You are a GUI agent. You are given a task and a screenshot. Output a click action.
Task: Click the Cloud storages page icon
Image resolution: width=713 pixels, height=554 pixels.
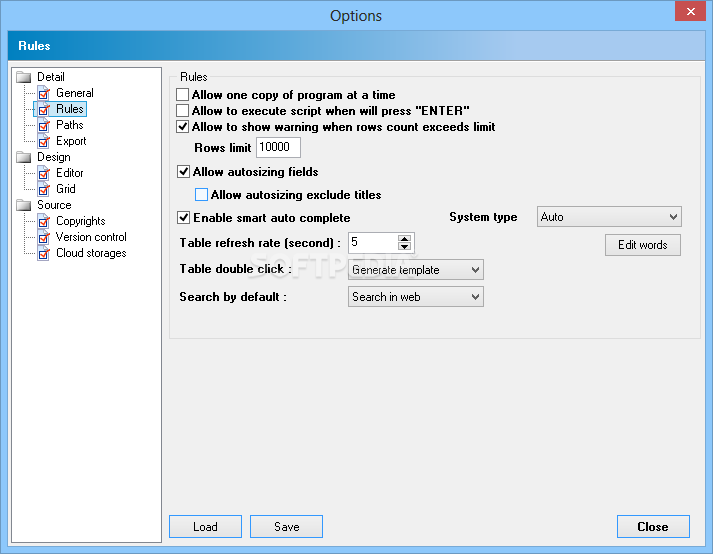tap(44, 253)
